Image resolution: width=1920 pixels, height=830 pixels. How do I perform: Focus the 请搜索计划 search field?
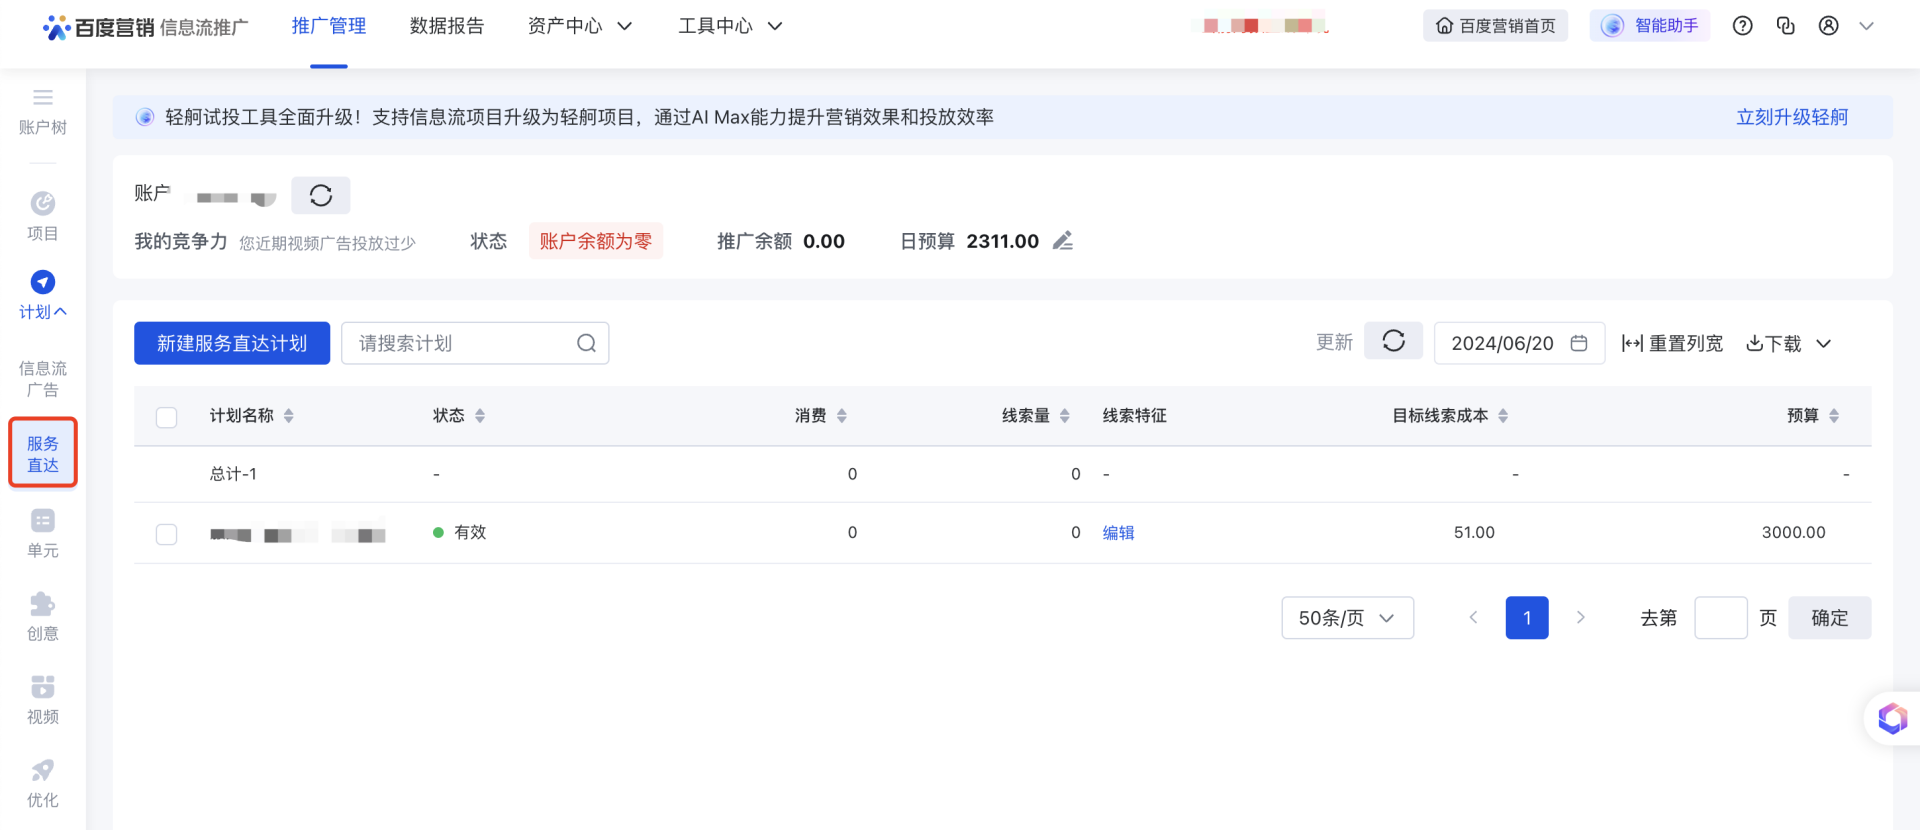coord(460,343)
